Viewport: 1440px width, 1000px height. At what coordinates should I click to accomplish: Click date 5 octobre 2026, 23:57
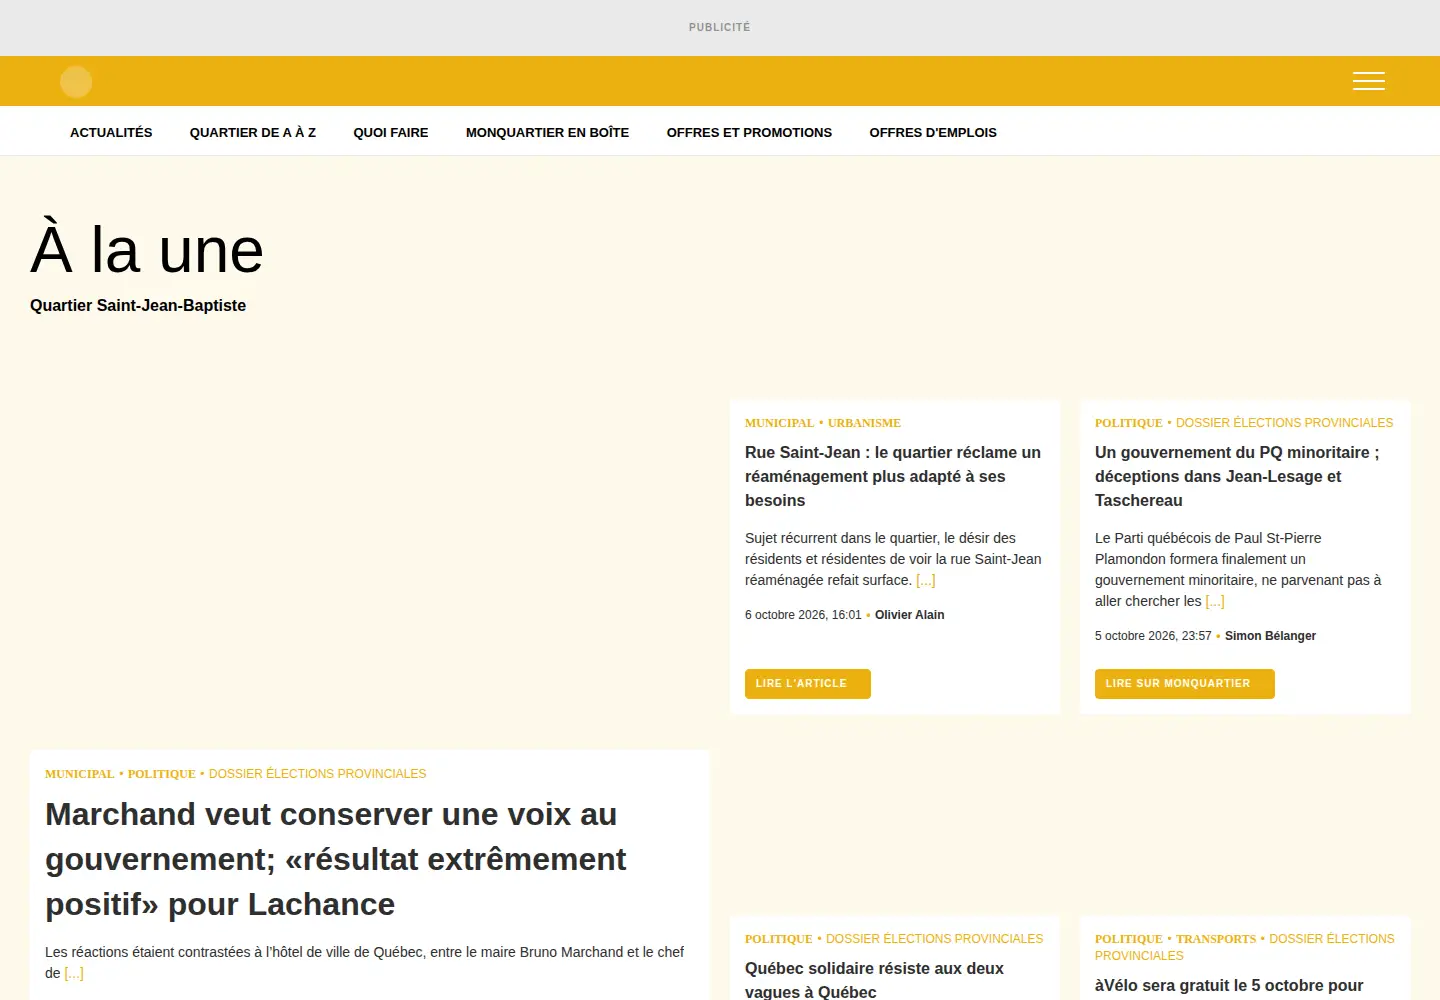coord(1153,636)
